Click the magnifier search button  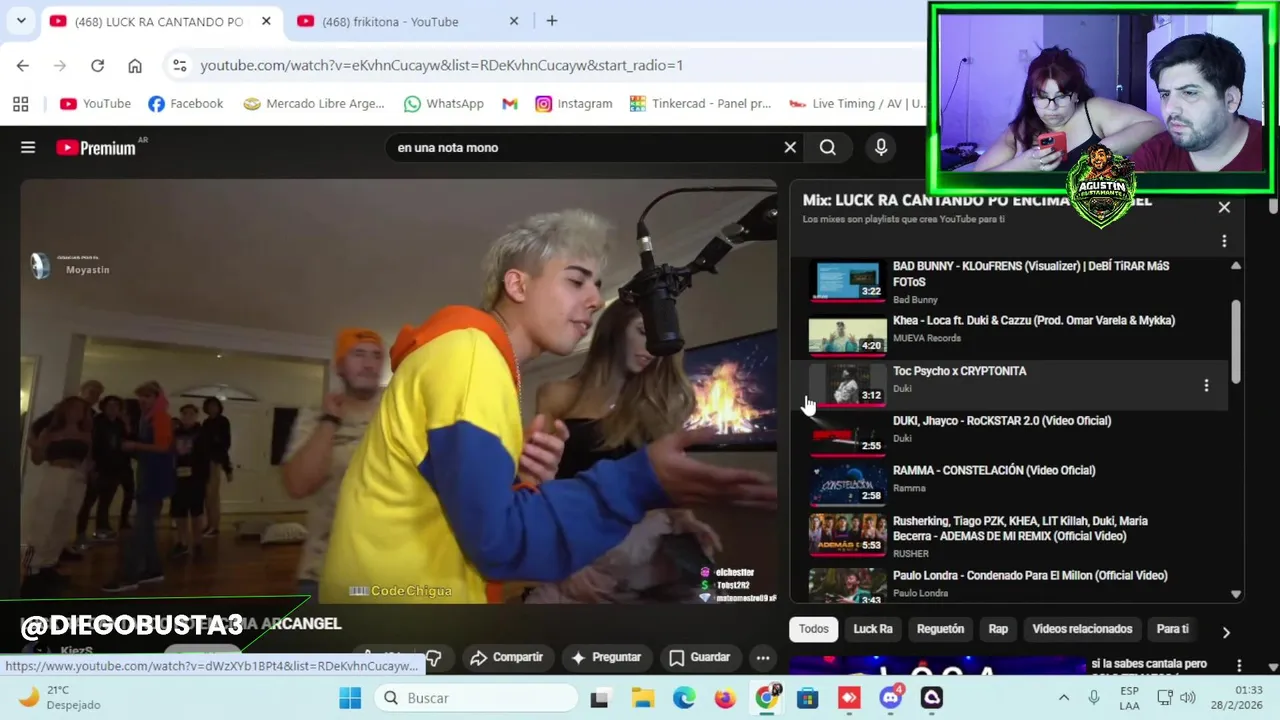[x=828, y=147]
